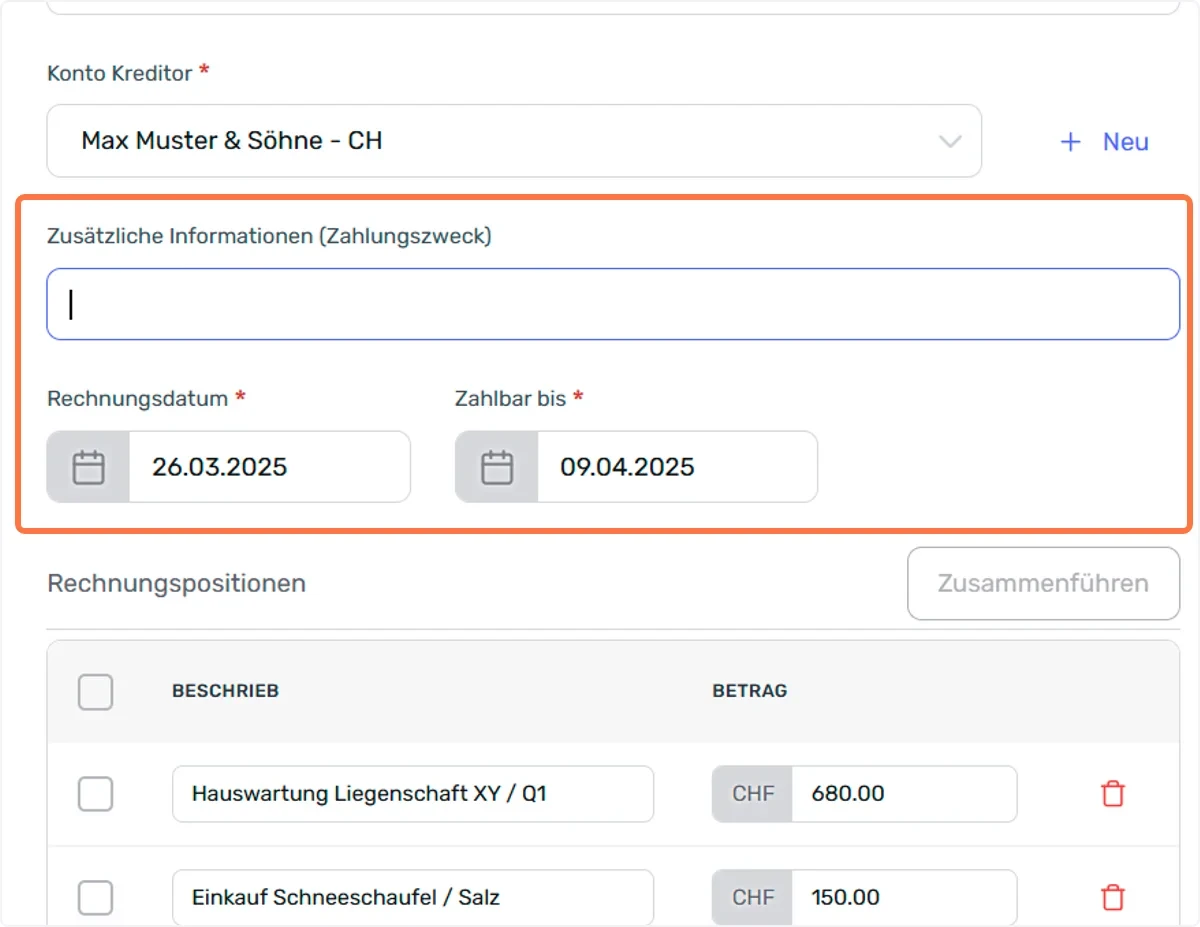Click the CHF prefix of 150.00
Viewport: 1200px width, 927px height.
(753, 897)
